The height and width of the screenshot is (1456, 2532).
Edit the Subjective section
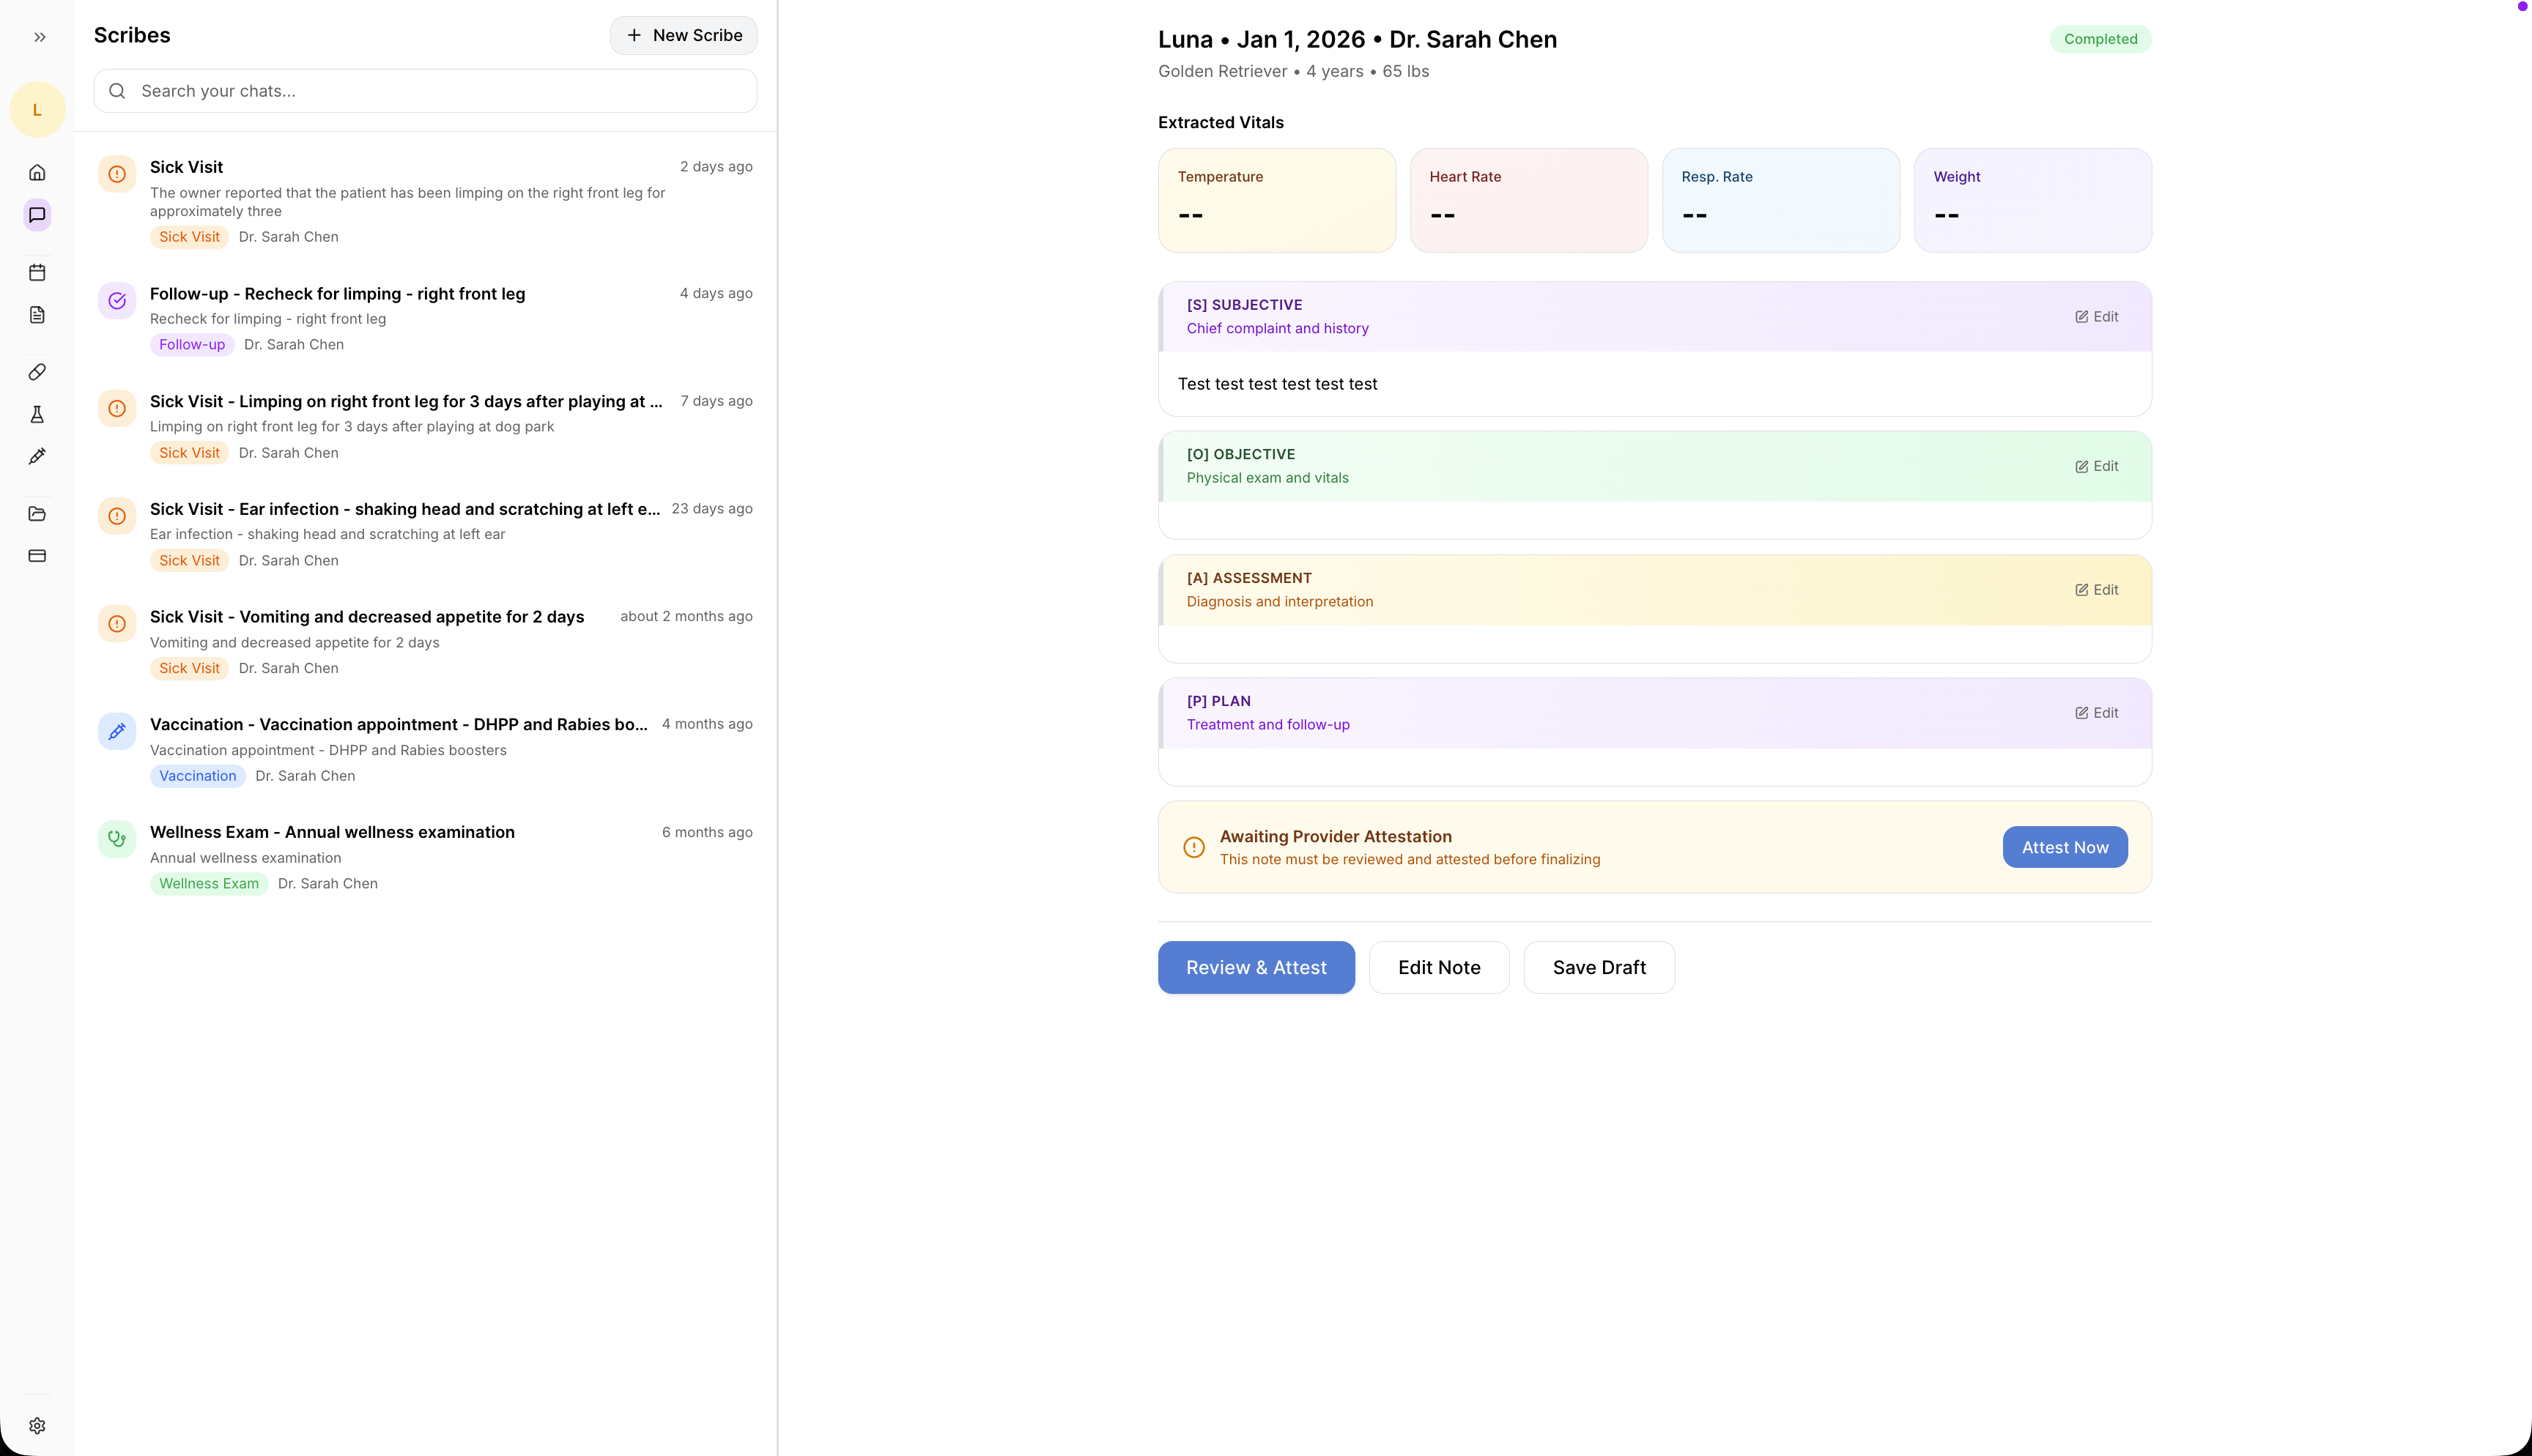pos(2096,316)
